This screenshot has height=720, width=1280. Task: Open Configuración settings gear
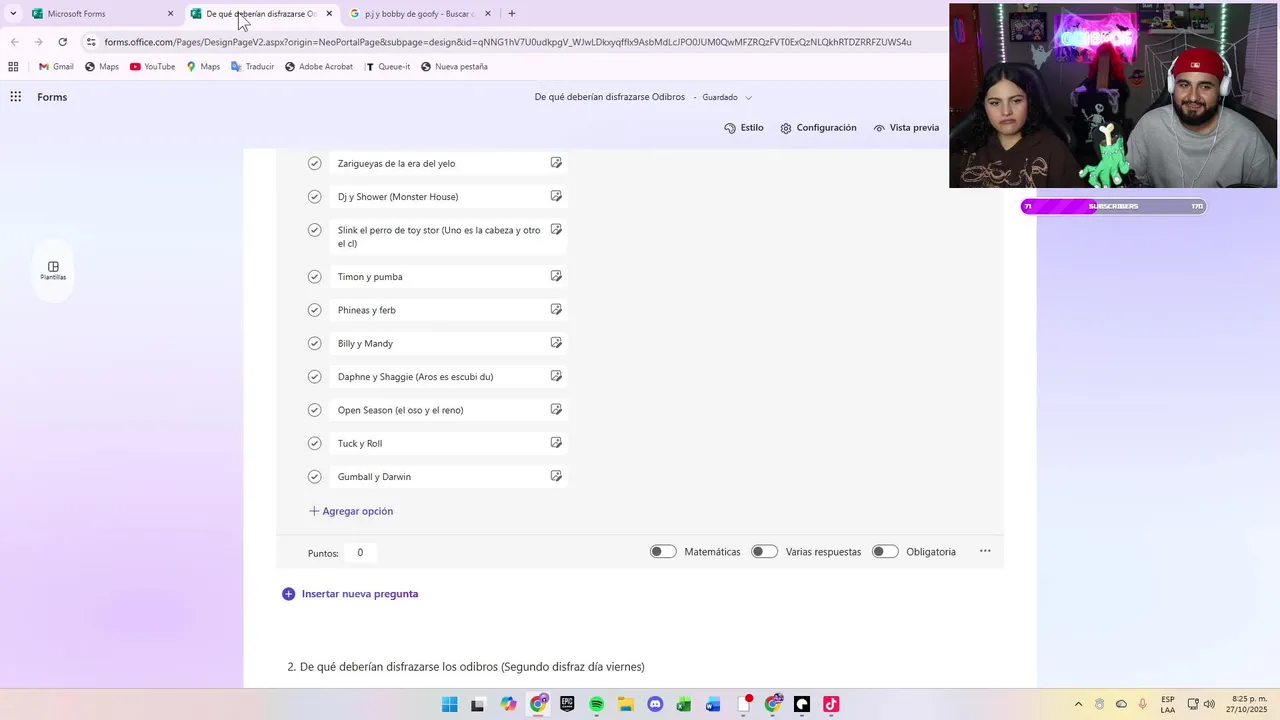point(818,128)
